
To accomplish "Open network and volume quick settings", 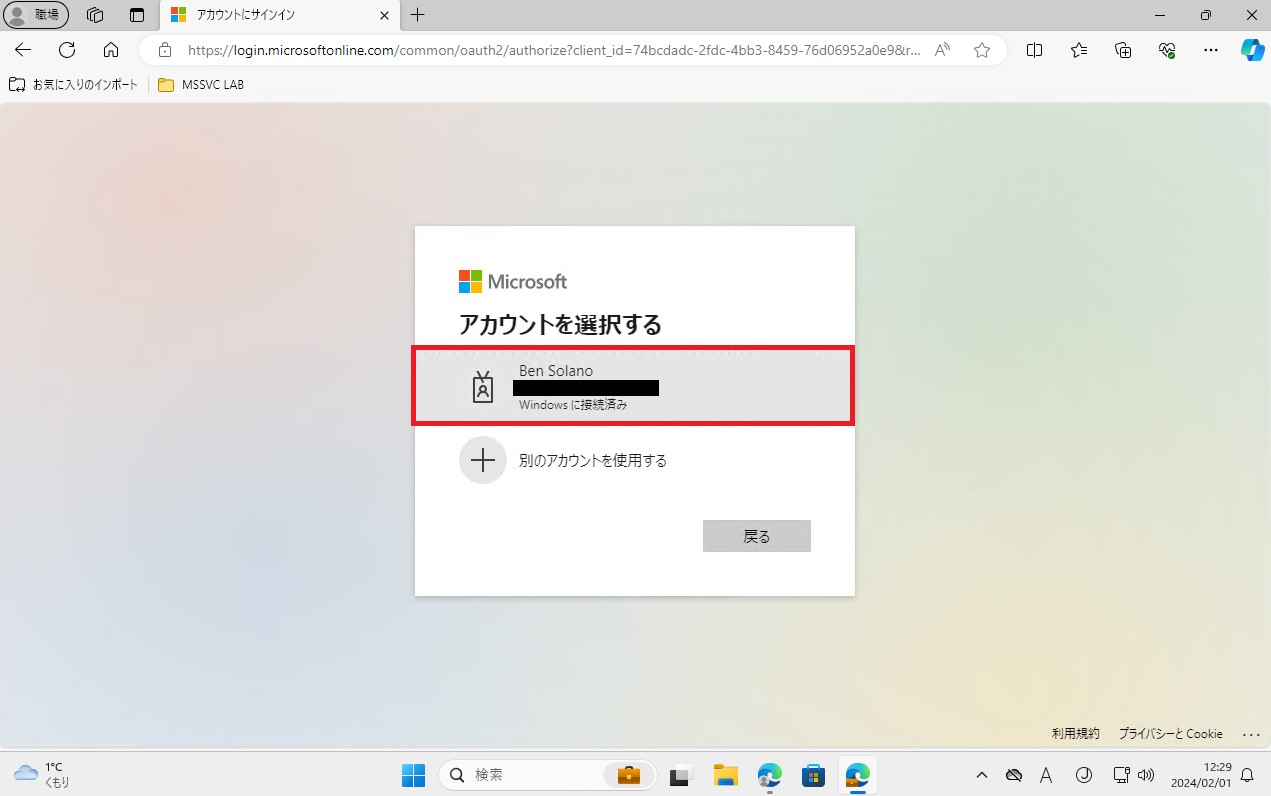I will [1134, 774].
